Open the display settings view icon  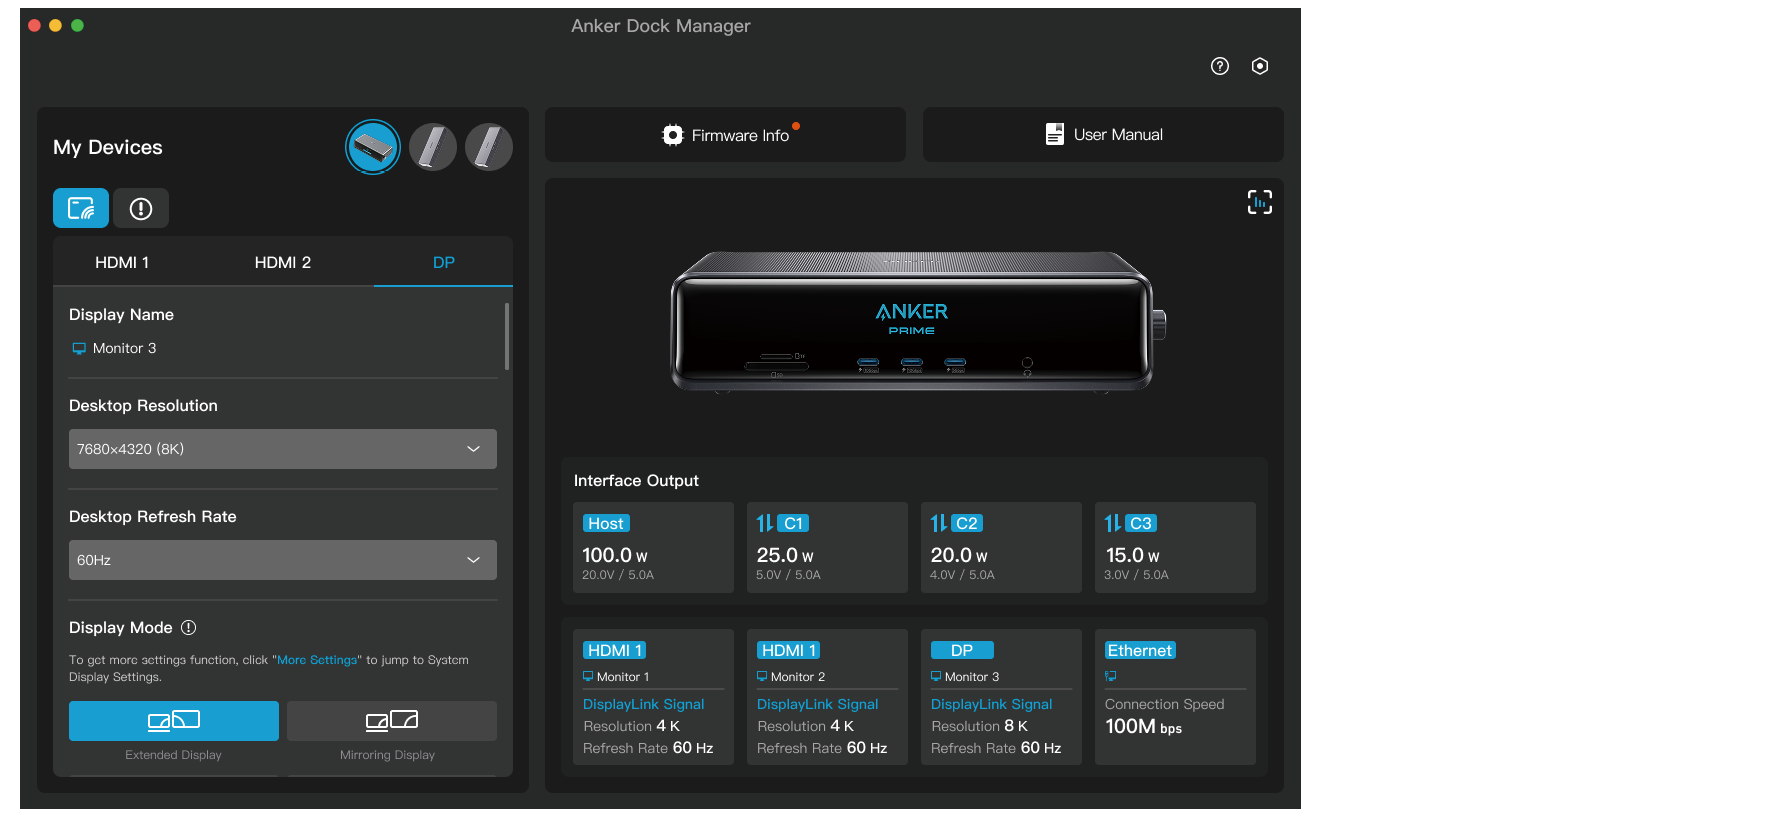click(81, 208)
